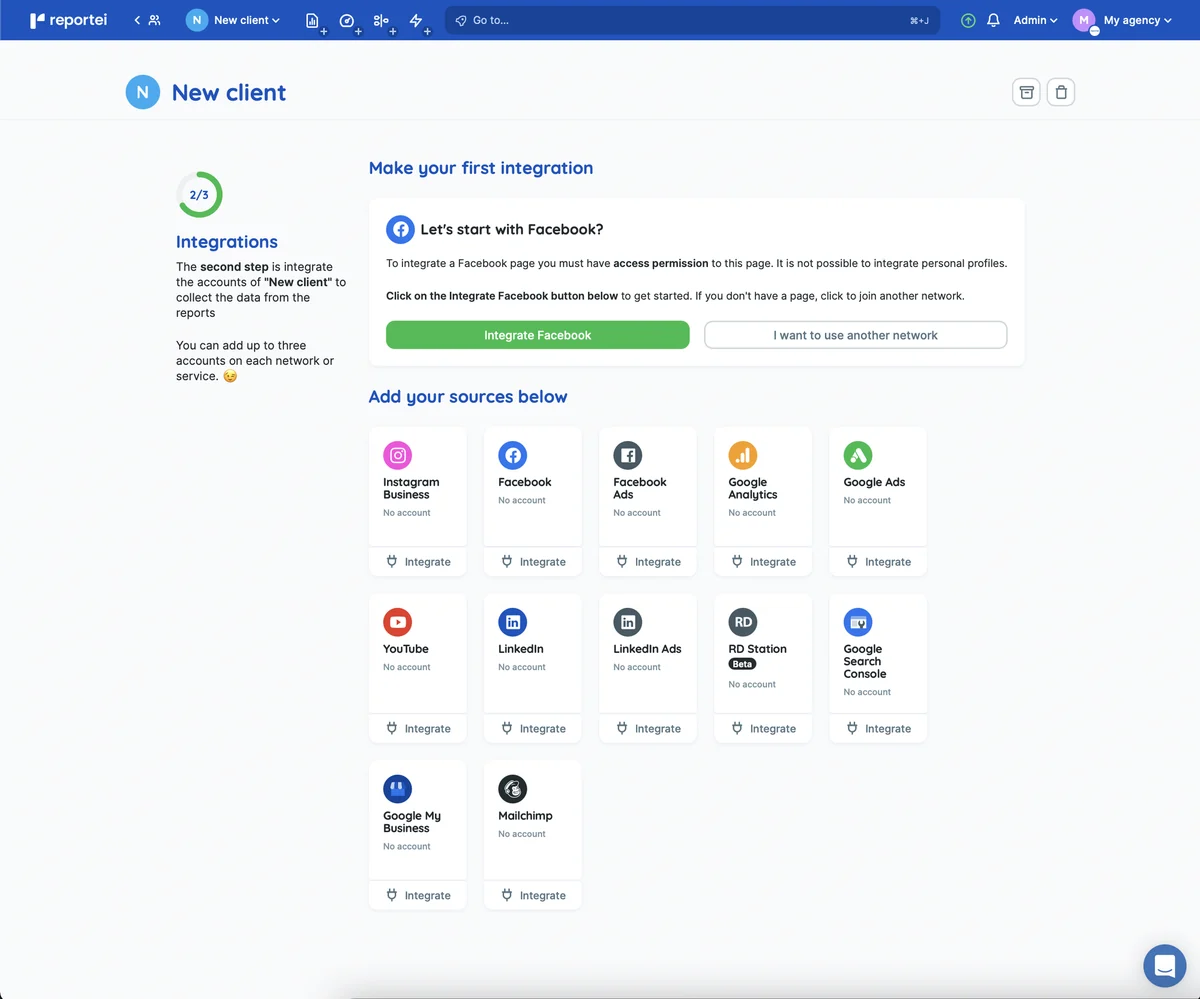The width and height of the screenshot is (1200, 999).
Task: Integrate LinkedIn account
Action: (533, 729)
